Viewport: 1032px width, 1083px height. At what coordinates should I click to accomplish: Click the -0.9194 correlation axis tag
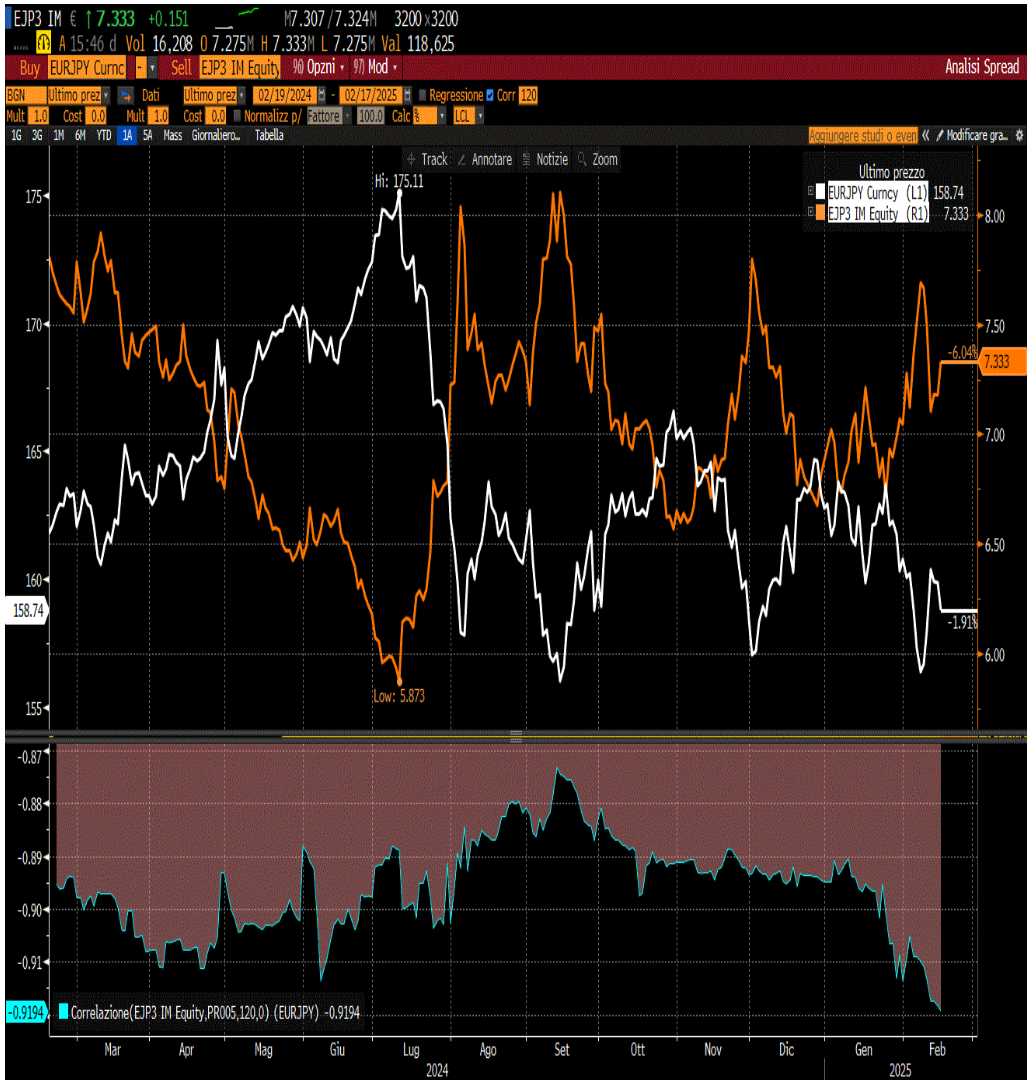tap(26, 1013)
